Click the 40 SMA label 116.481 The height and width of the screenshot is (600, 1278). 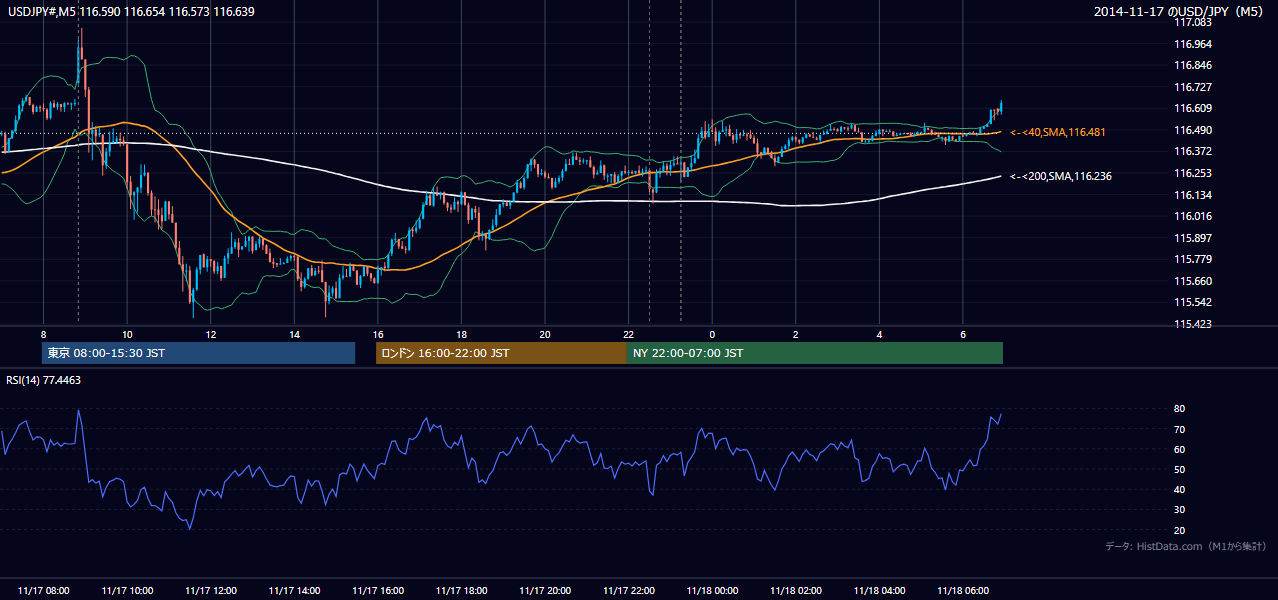pos(1058,132)
